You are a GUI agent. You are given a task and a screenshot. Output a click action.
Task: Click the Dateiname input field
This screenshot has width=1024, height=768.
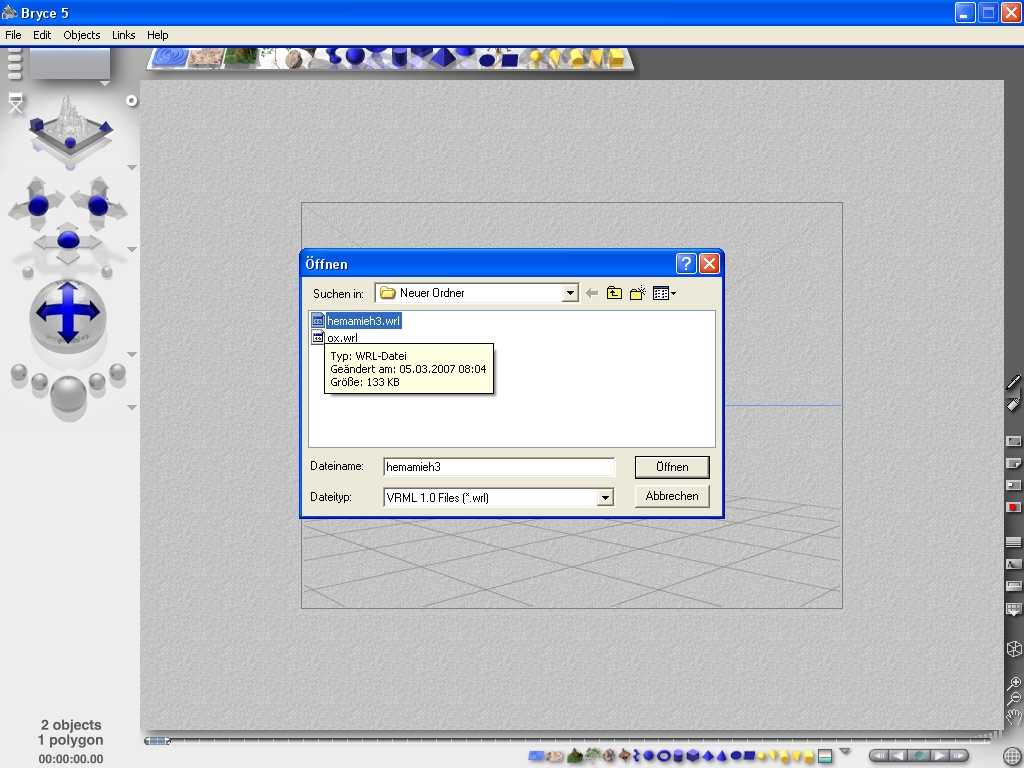pos(499,467)
